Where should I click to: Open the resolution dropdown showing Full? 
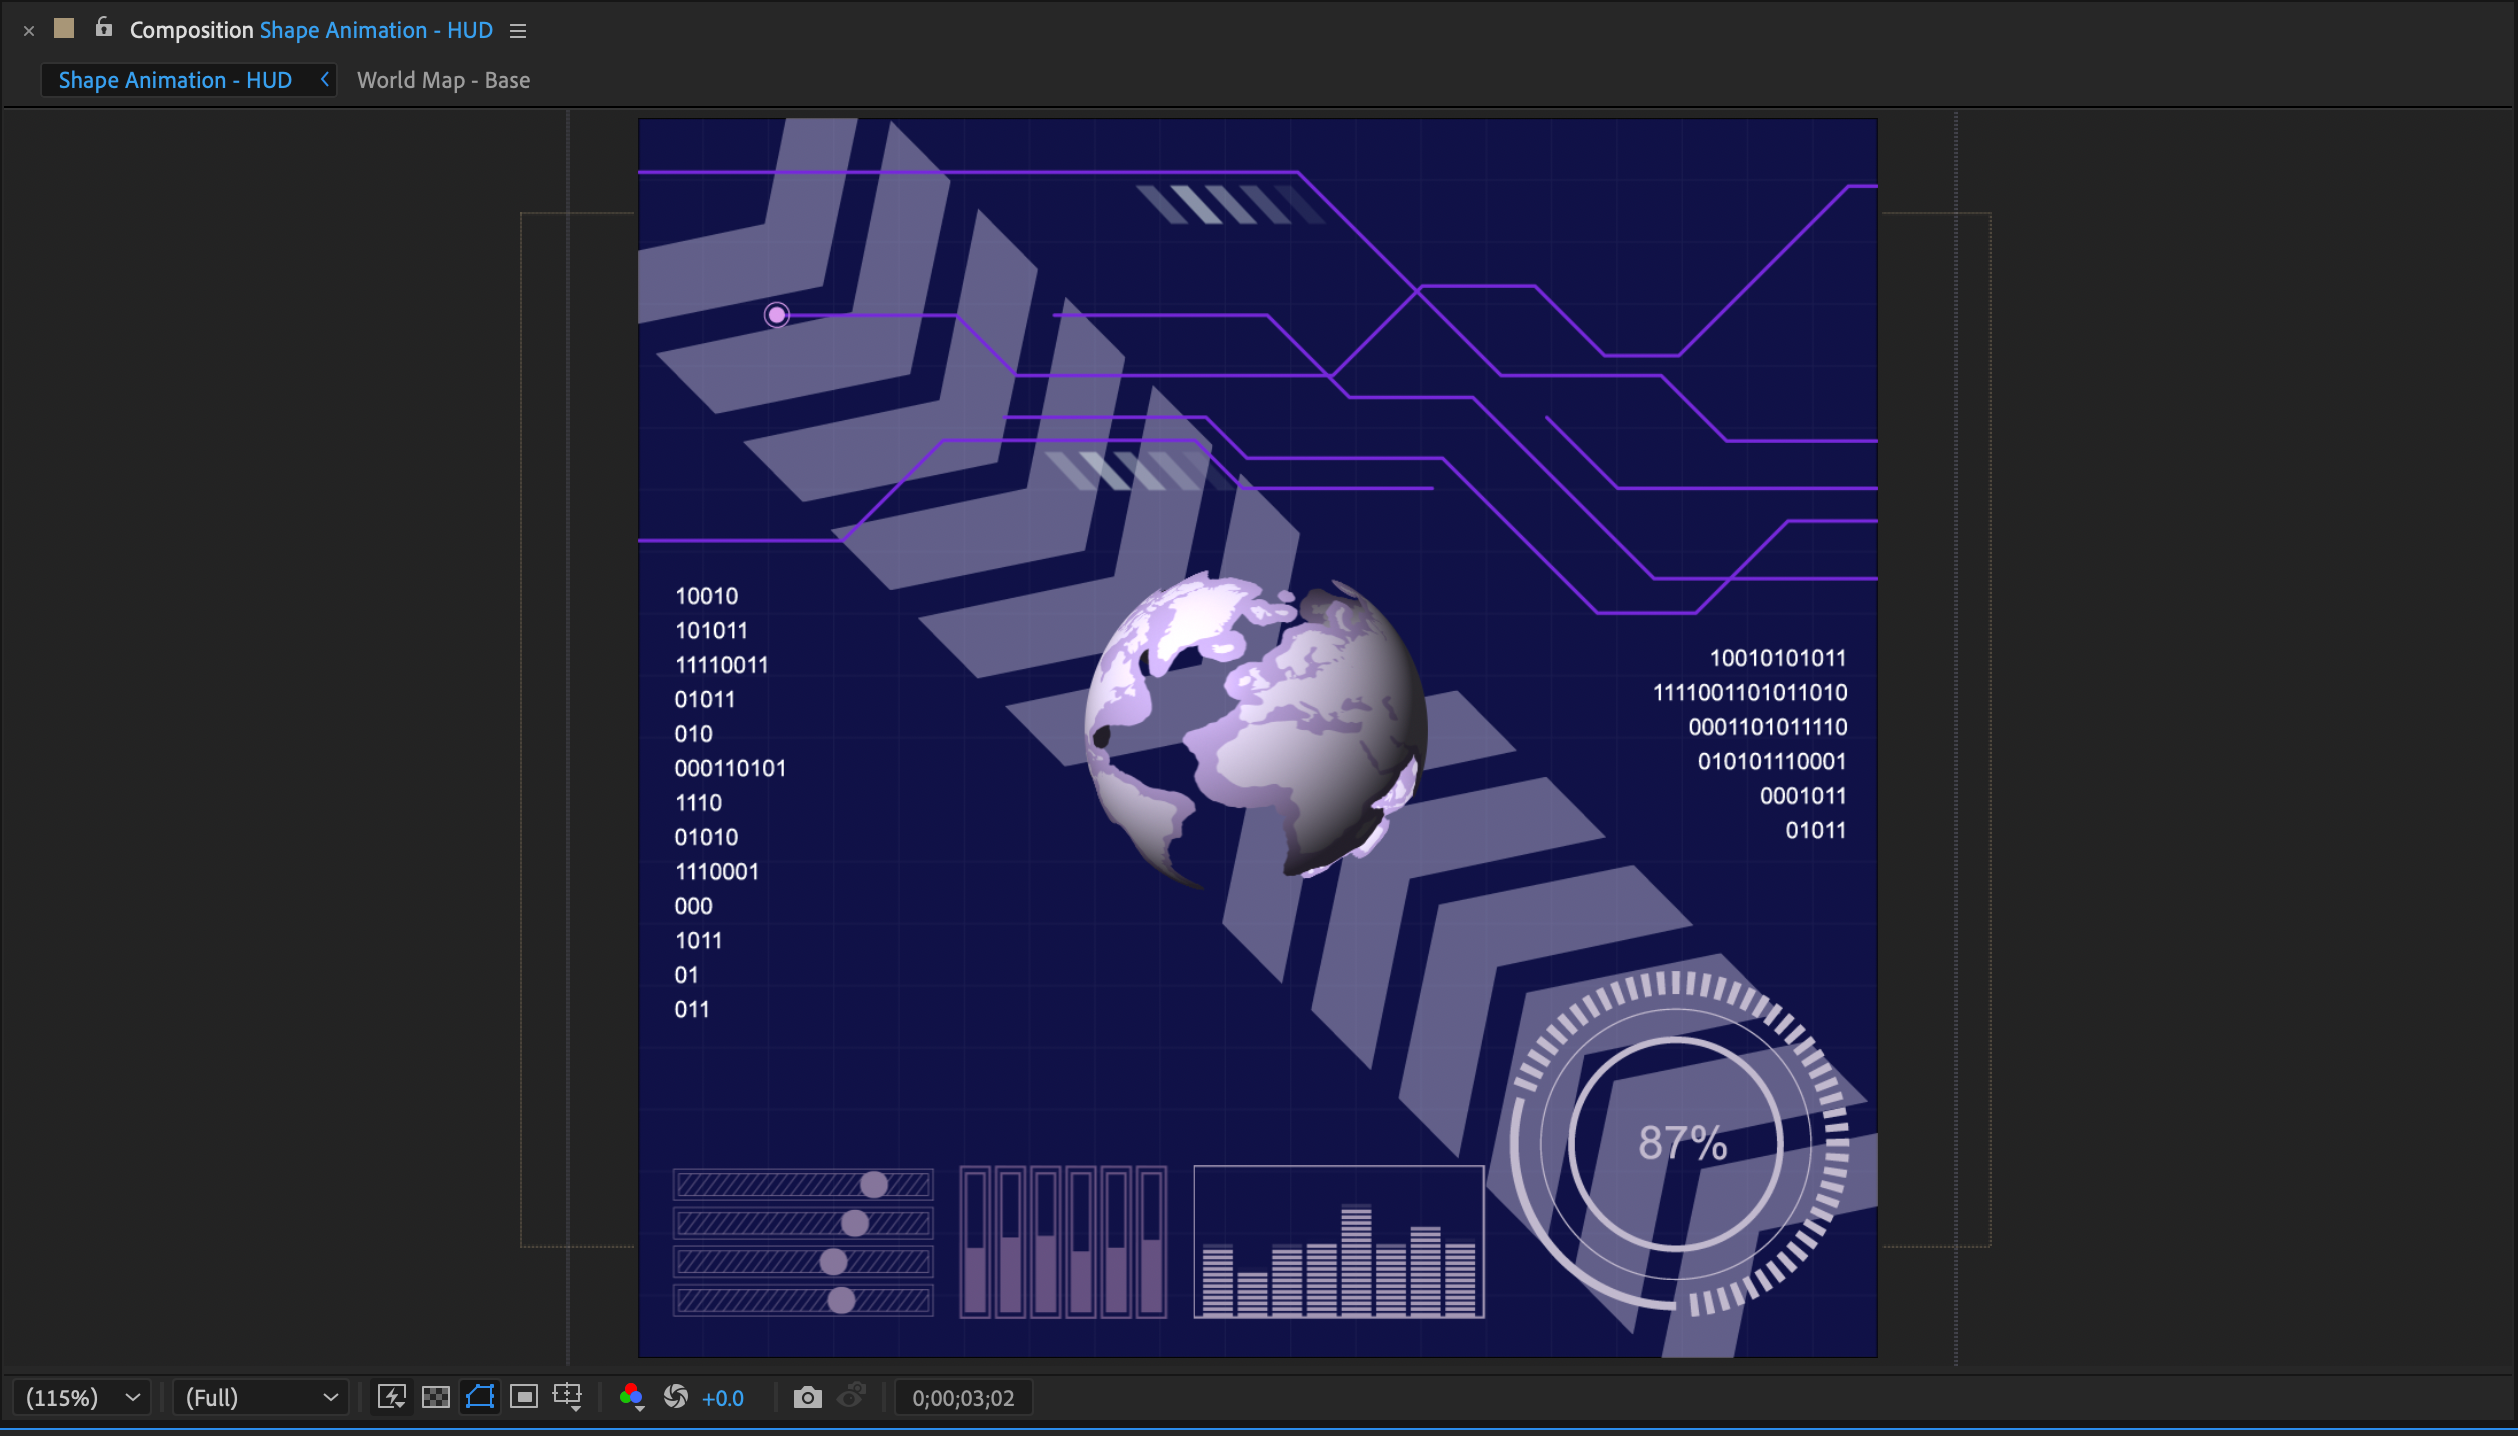point(259,1397)
